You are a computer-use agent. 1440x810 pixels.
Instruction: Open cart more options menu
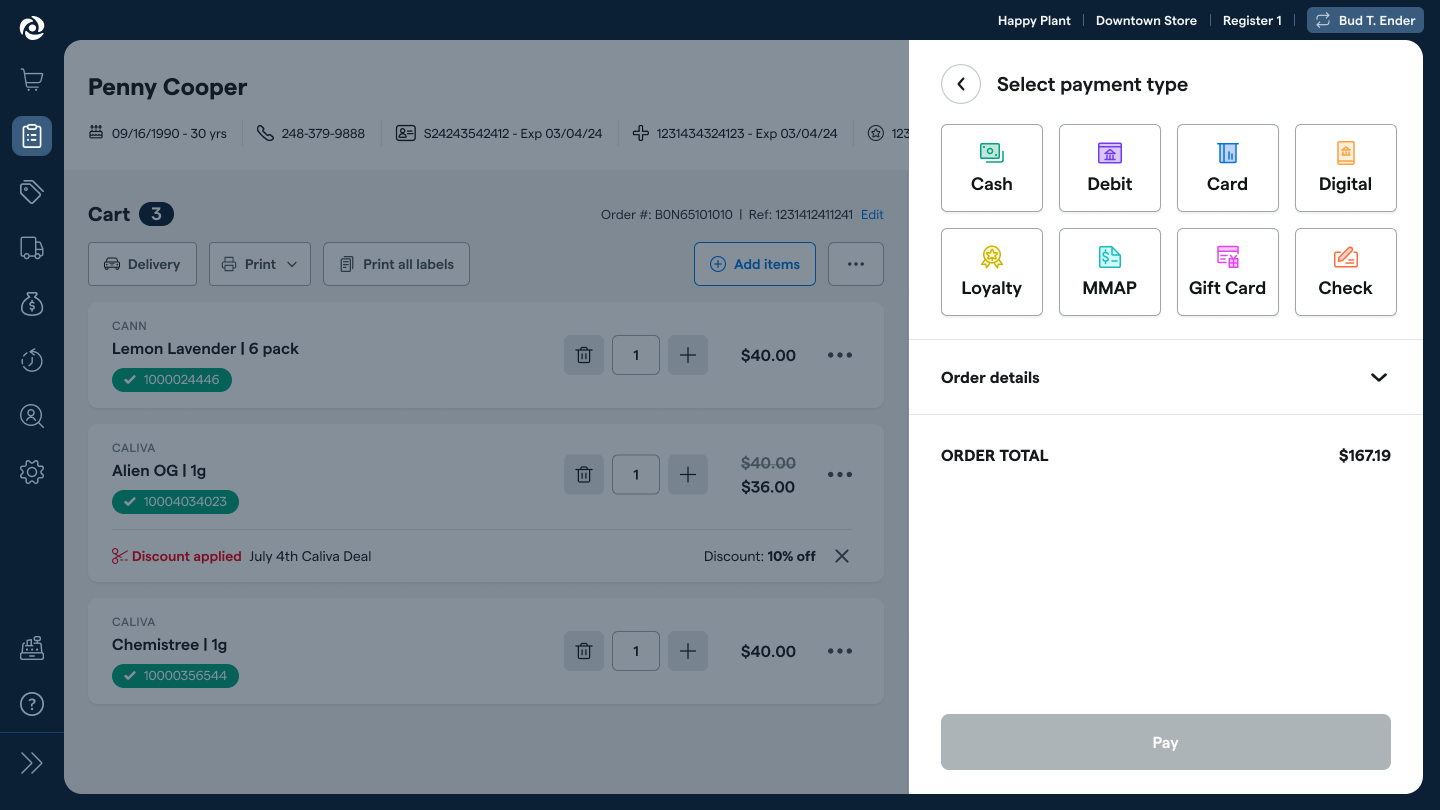[856, 264]
